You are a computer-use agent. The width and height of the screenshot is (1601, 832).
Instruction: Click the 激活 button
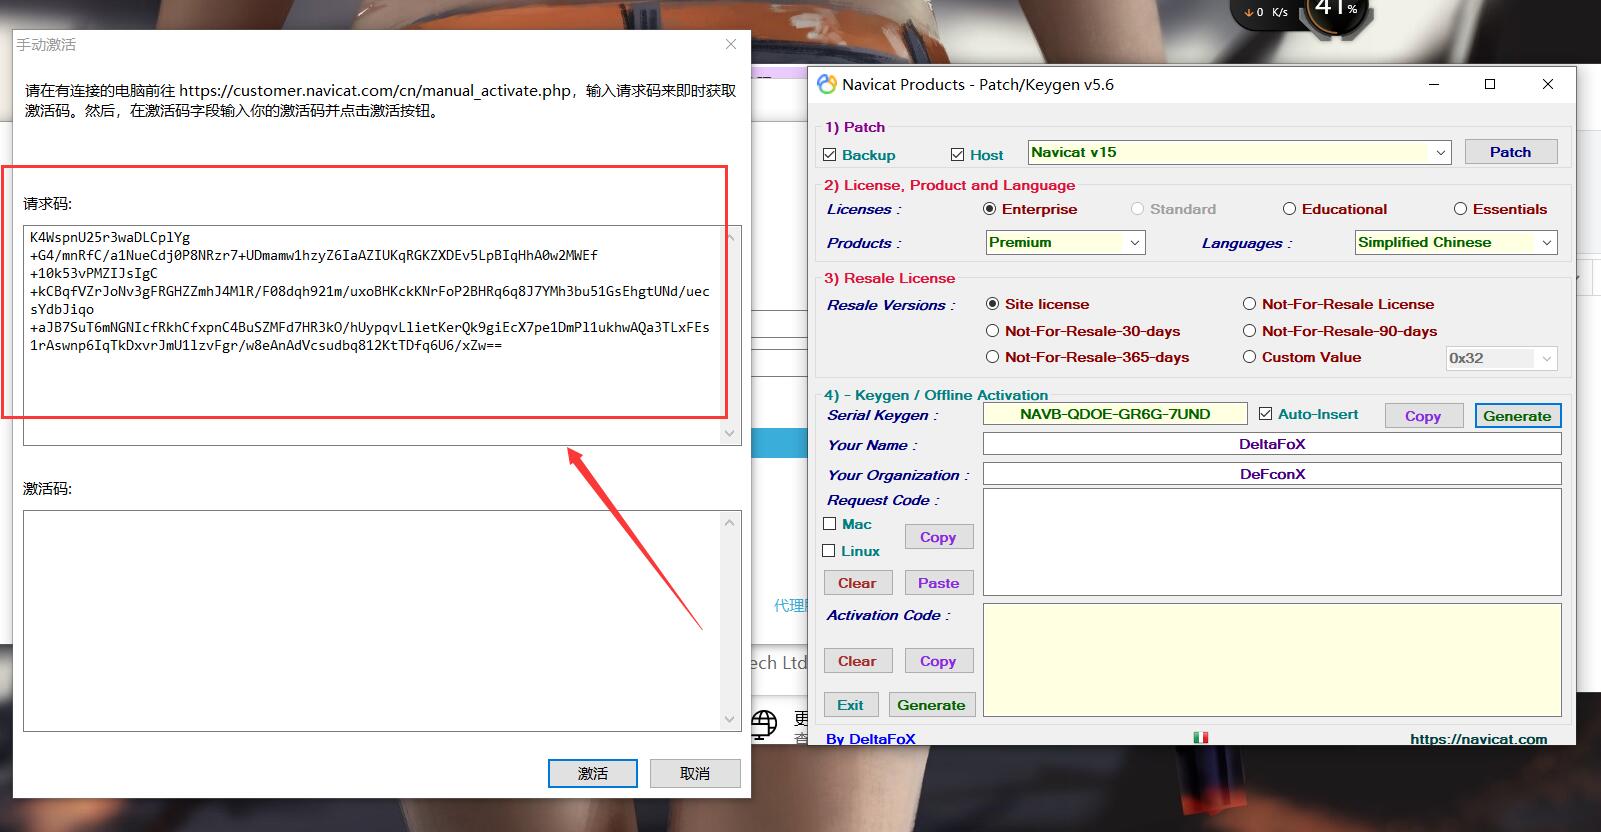(593, 773)
